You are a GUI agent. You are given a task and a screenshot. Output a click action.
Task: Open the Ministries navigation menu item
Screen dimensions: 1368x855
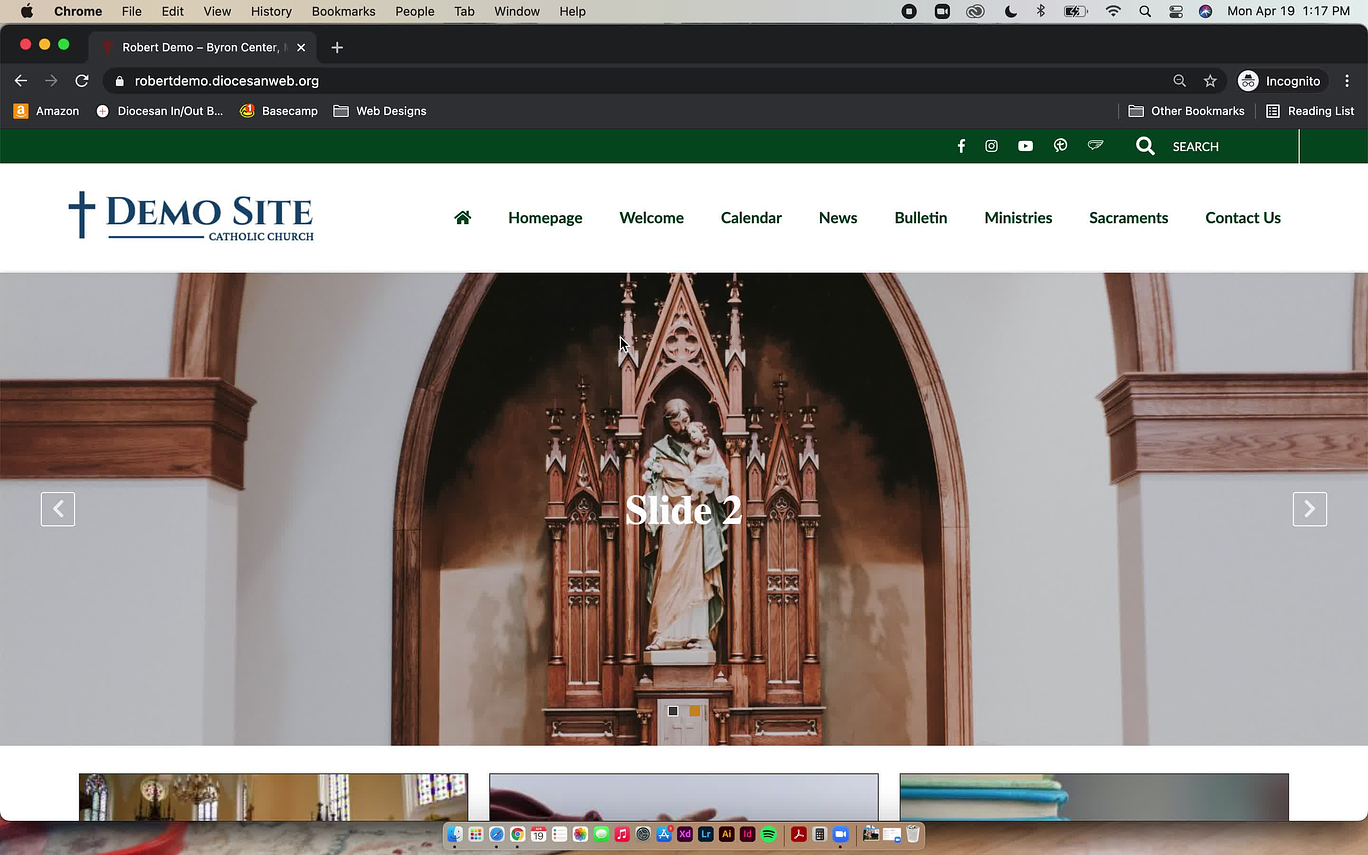[1018, 218]
